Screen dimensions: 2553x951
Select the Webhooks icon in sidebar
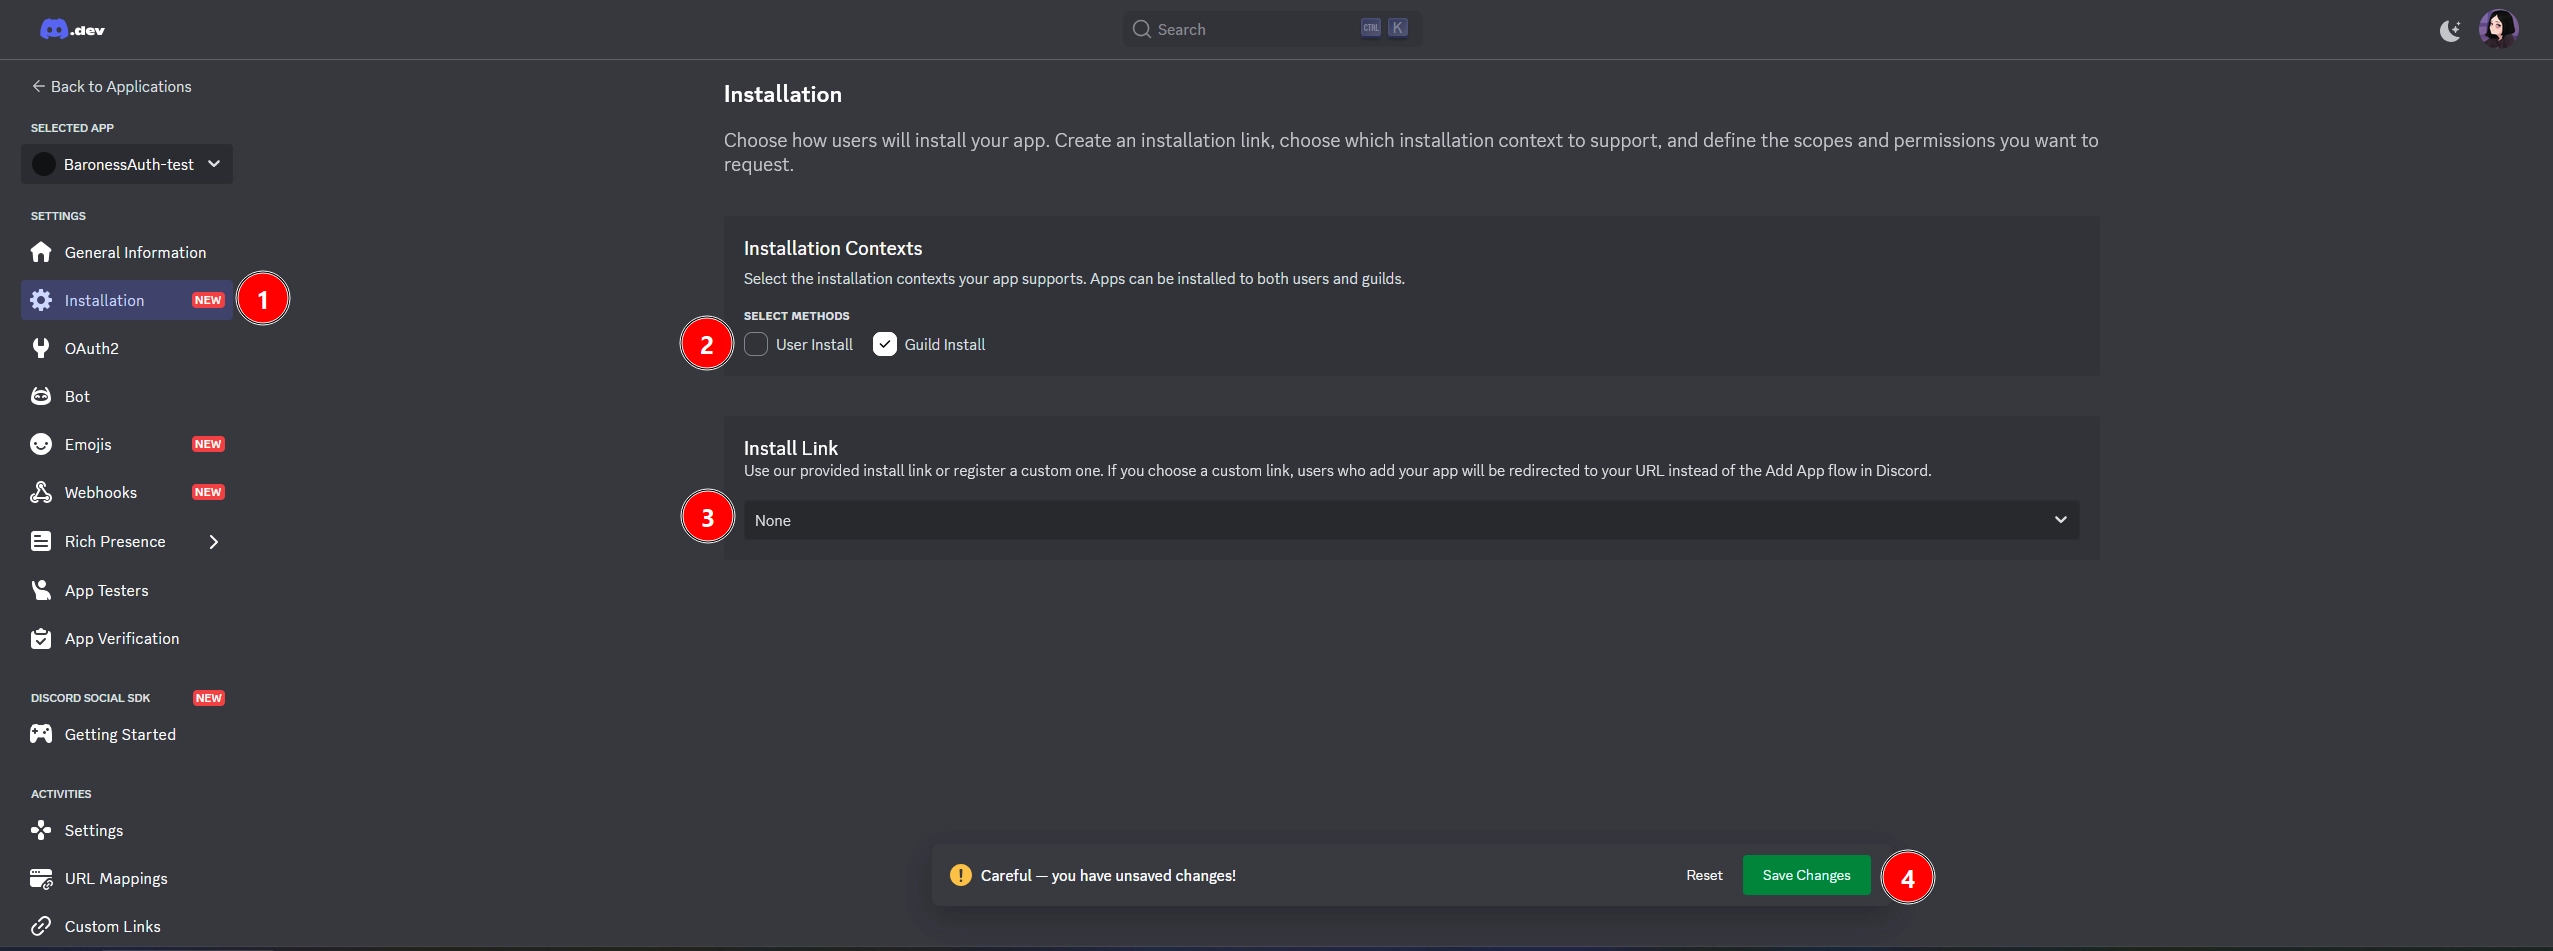point(41,492)
